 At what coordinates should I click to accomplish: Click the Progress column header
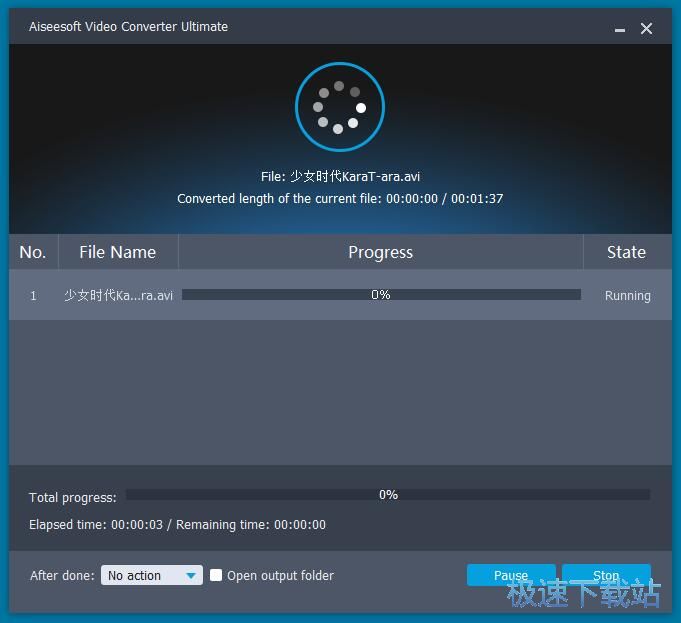380,252
